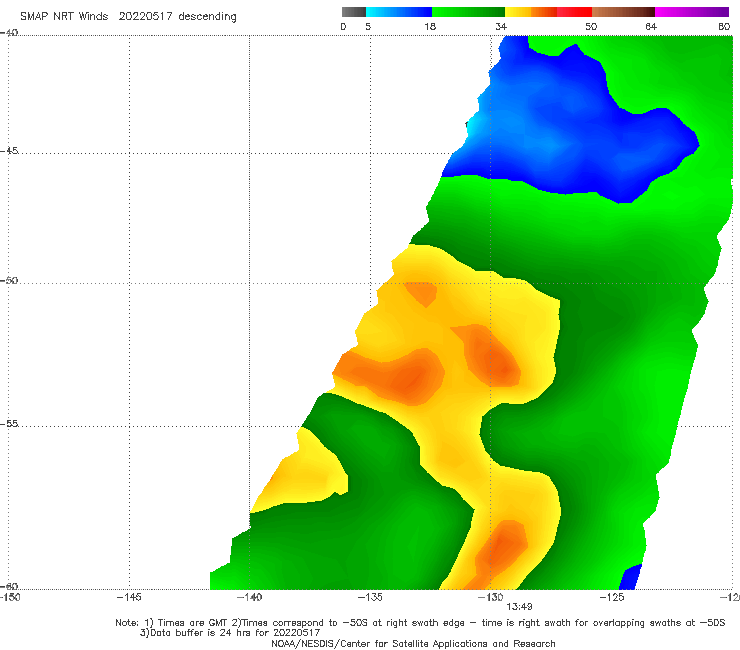The width and height of the screenshot is (740, 650).
Task: Click the gray segment of the color scale
Action: pos(354,12)
